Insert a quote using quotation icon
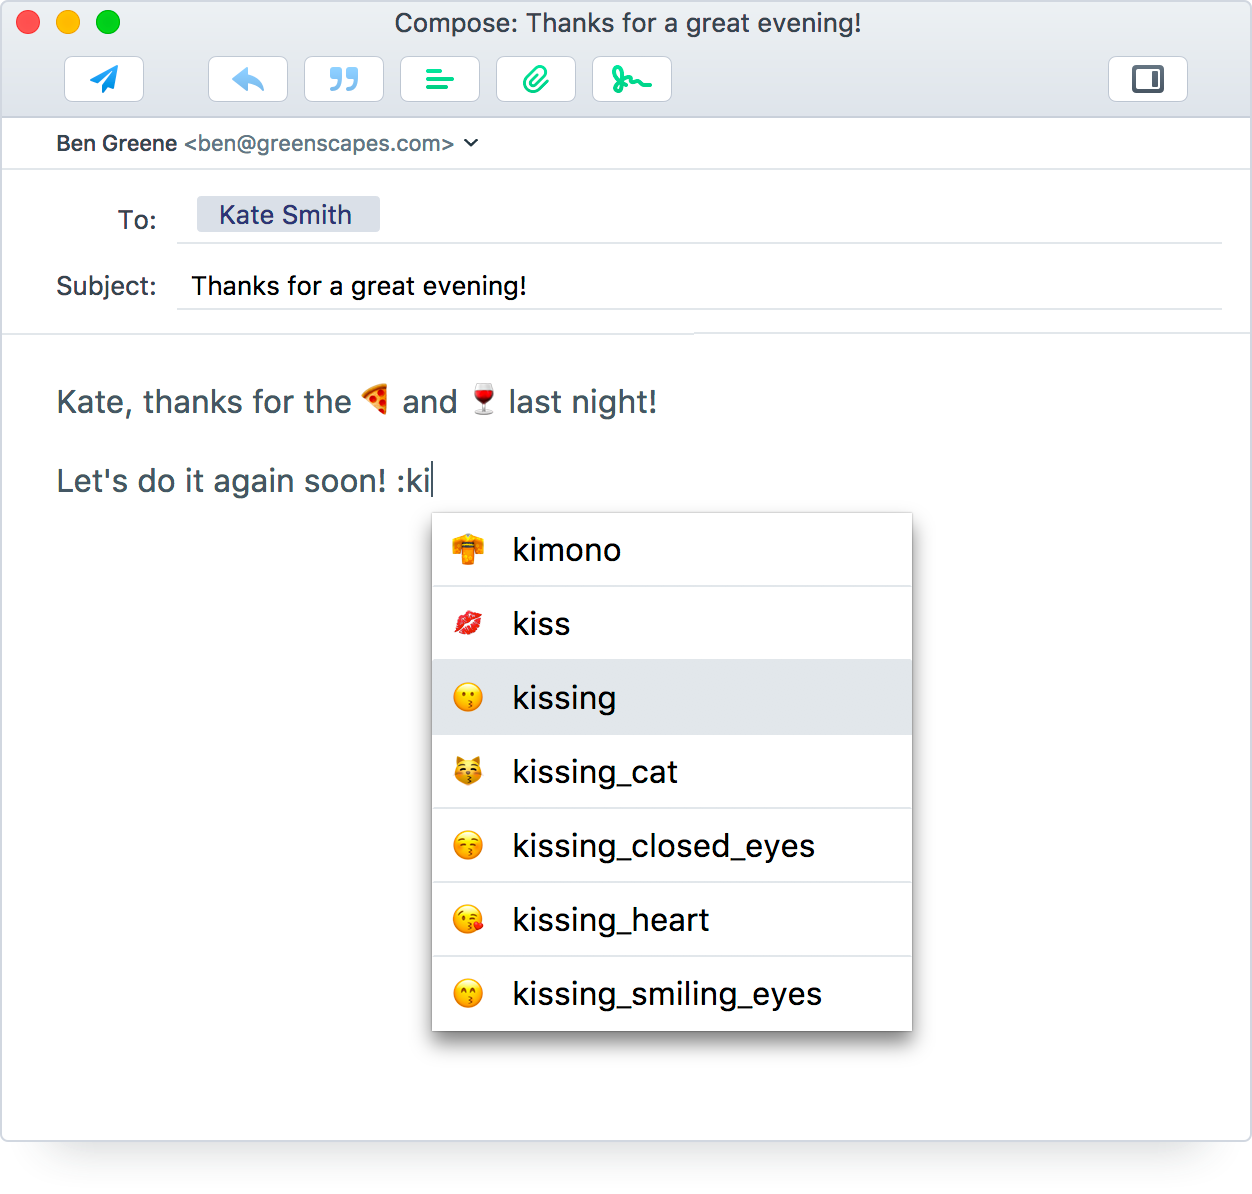The image size is (1252, 1194). tap(344, 79)
